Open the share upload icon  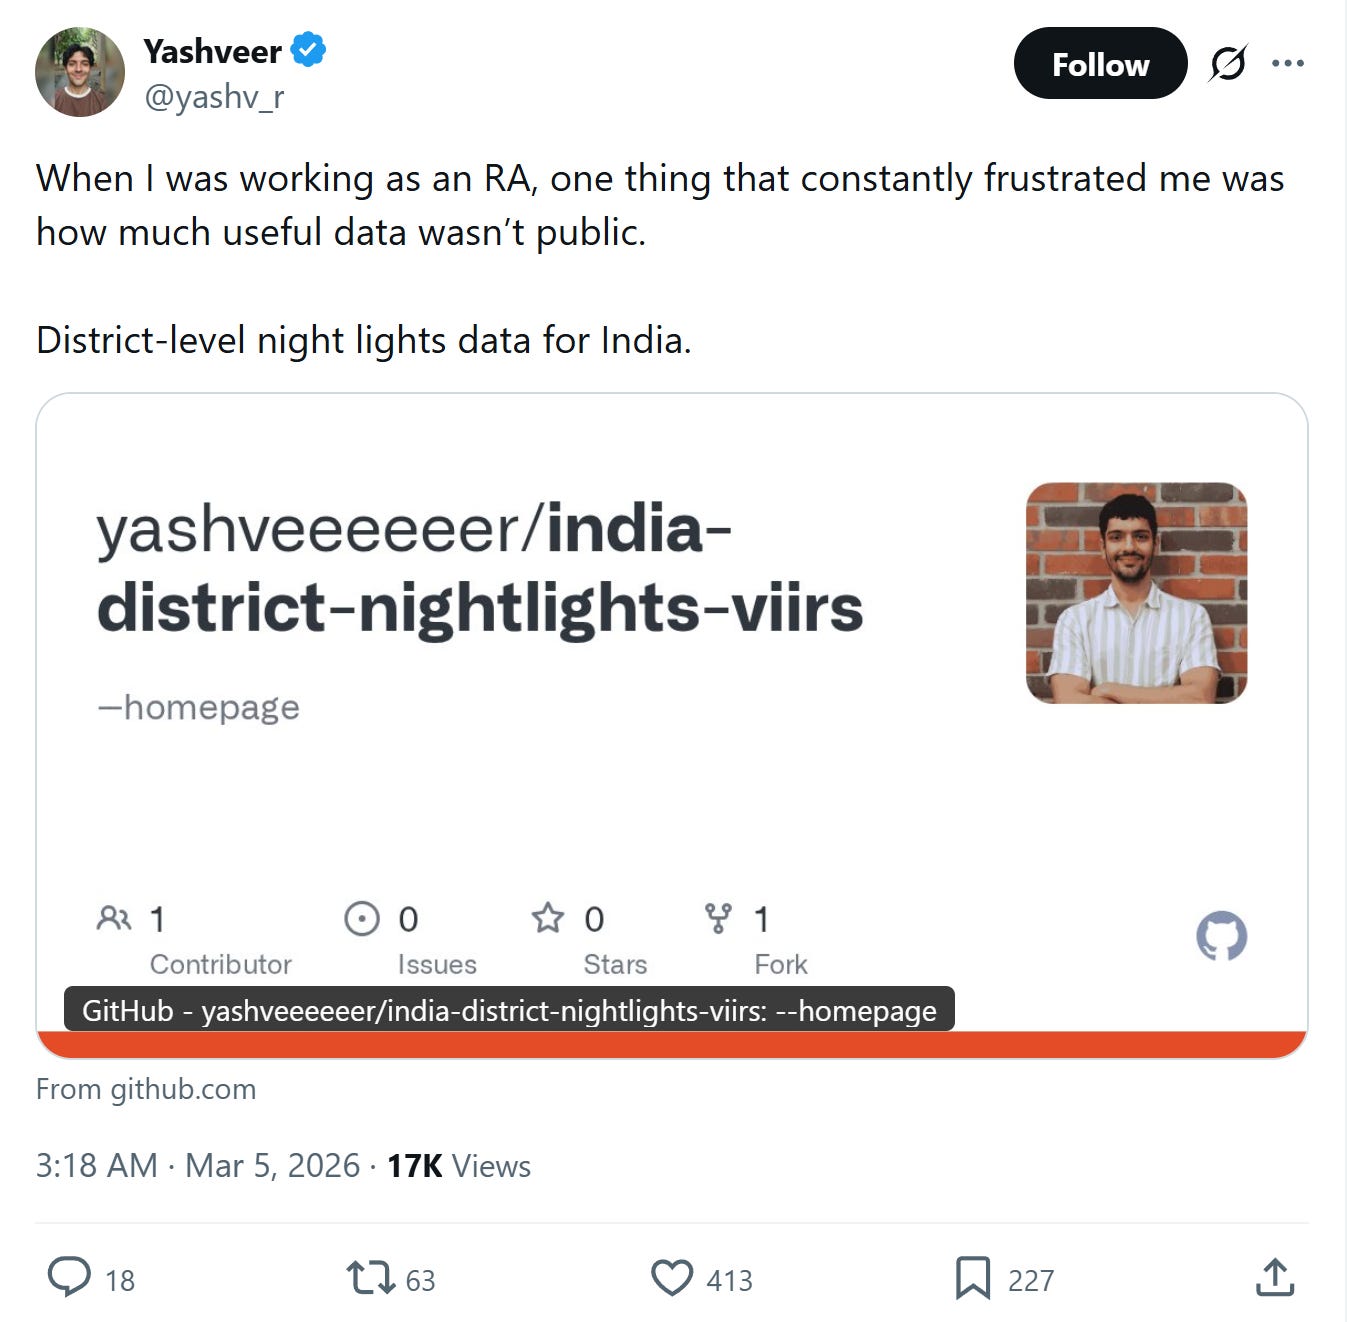[x=1275, y=1277]
